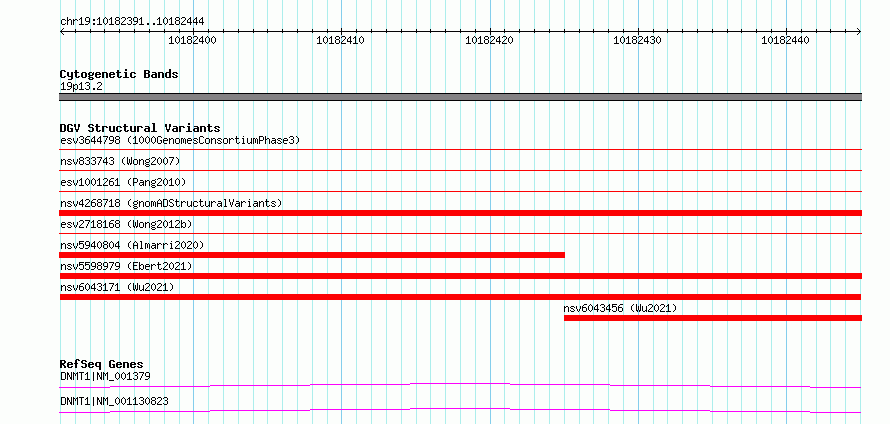
Task: Click the red bar of nsv6043456
Action: pos(713,318)
